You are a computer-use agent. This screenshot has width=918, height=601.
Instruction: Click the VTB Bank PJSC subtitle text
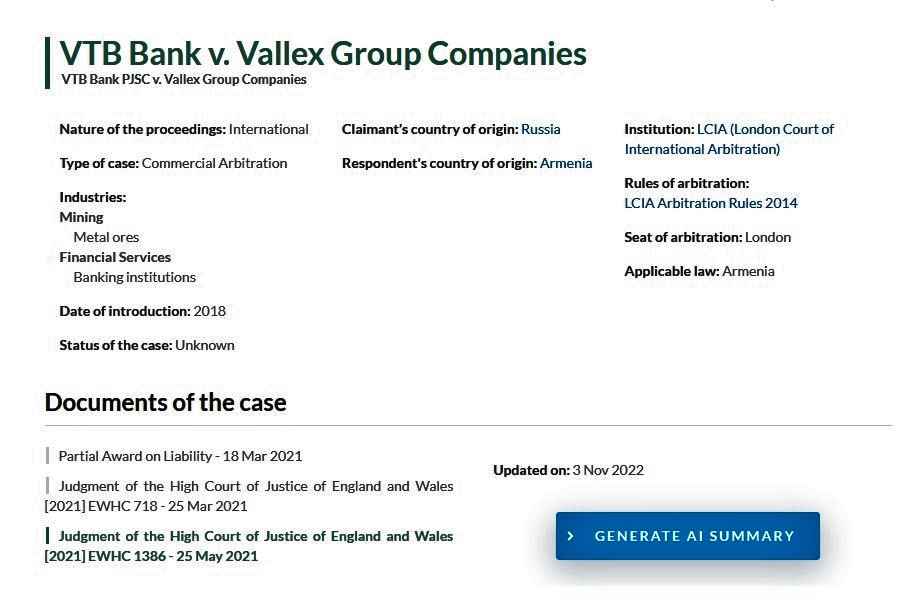[x=184, y=80]
